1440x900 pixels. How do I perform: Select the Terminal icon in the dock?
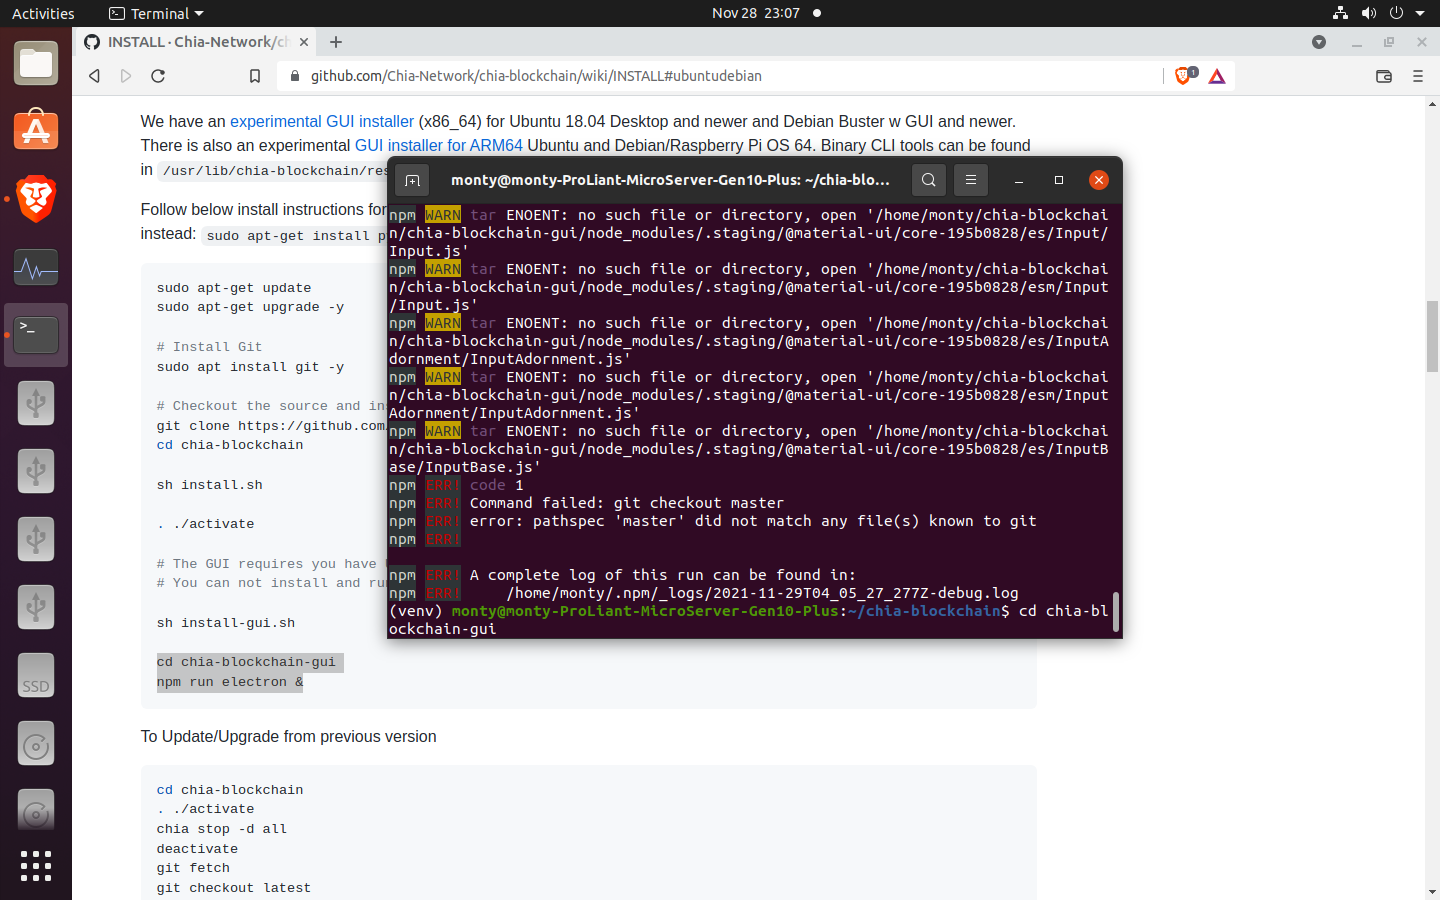36,335
